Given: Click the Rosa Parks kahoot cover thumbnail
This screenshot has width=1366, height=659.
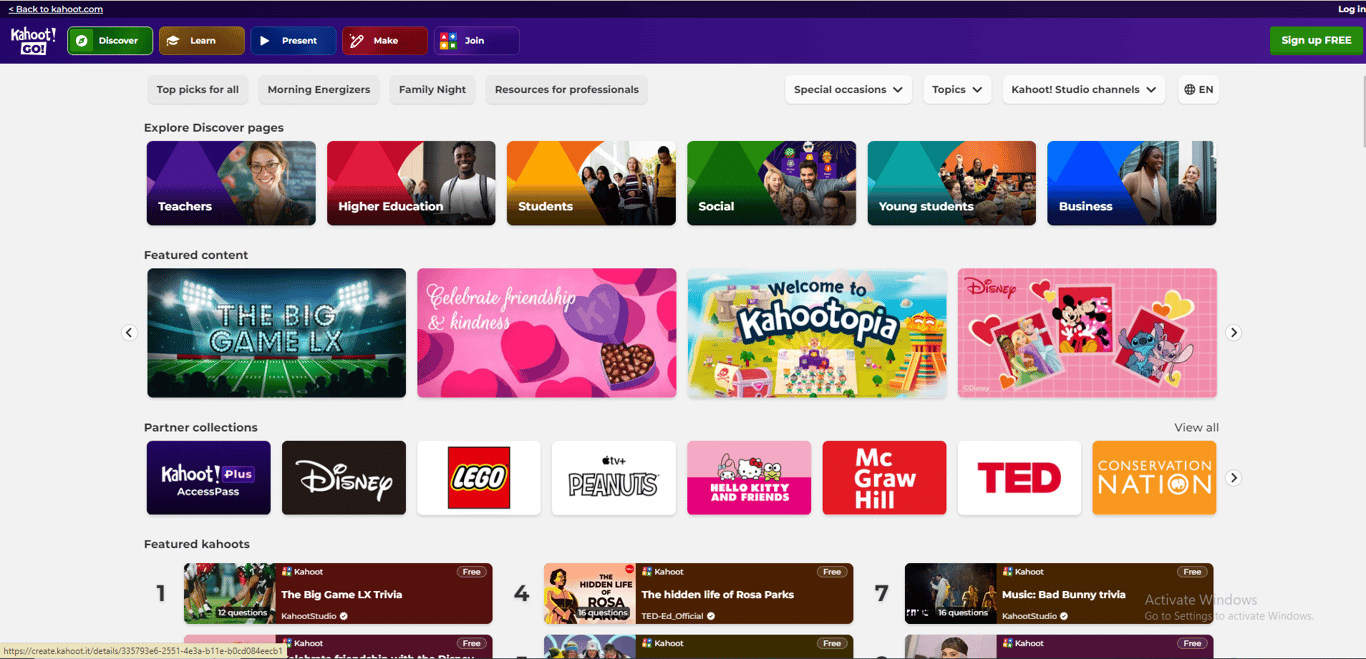Looking at the screenshot, I should tap(590, 594).
